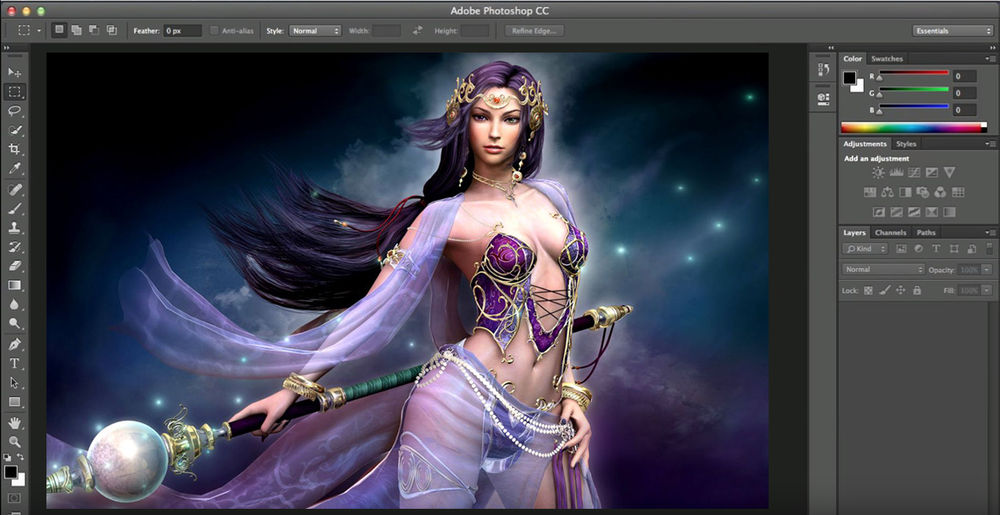The height and width of the screenshot is (515, 1000).
Task: Swap foreground and background colors
Action: click(x=20, y=457)
